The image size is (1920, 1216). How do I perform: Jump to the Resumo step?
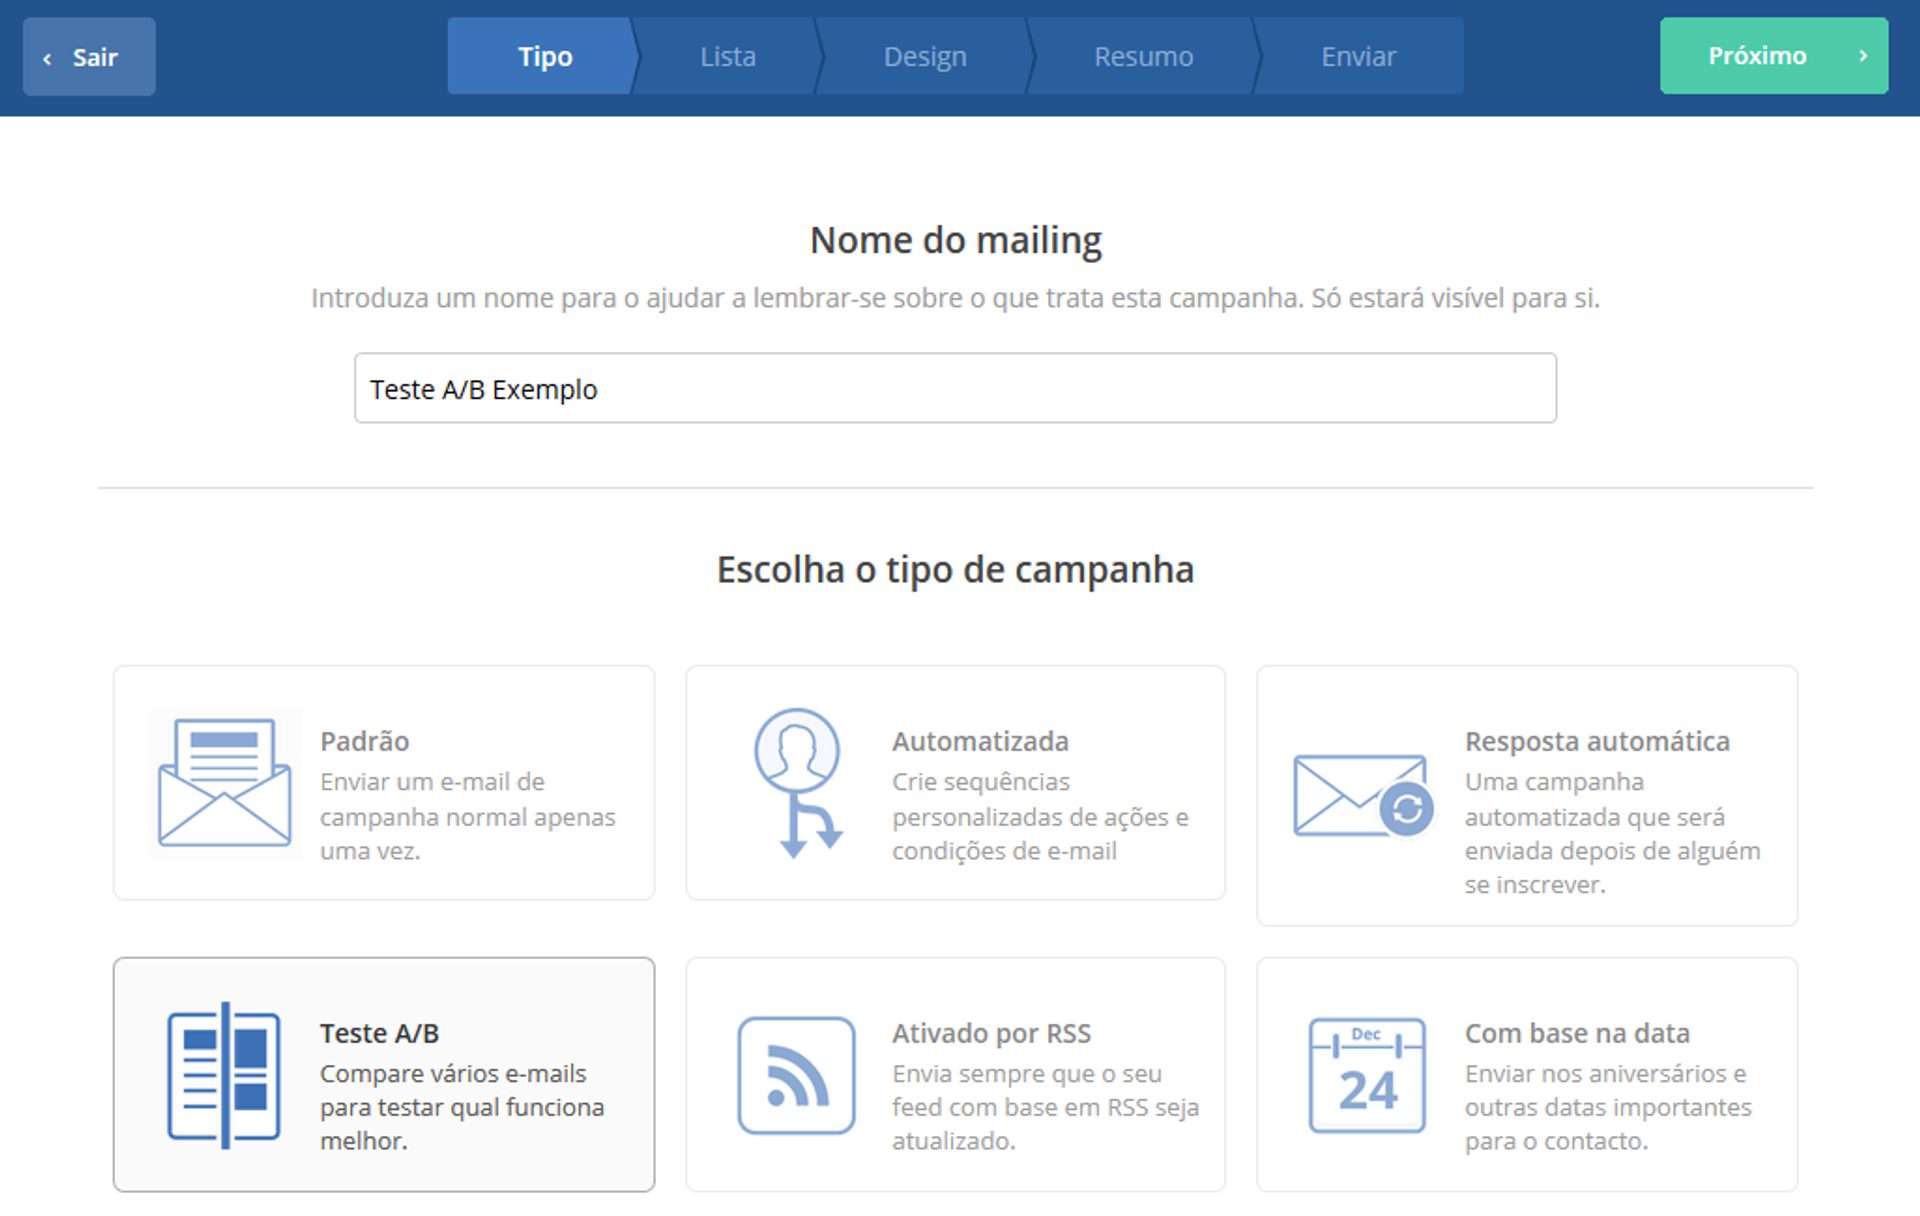tap(1143, 56)
